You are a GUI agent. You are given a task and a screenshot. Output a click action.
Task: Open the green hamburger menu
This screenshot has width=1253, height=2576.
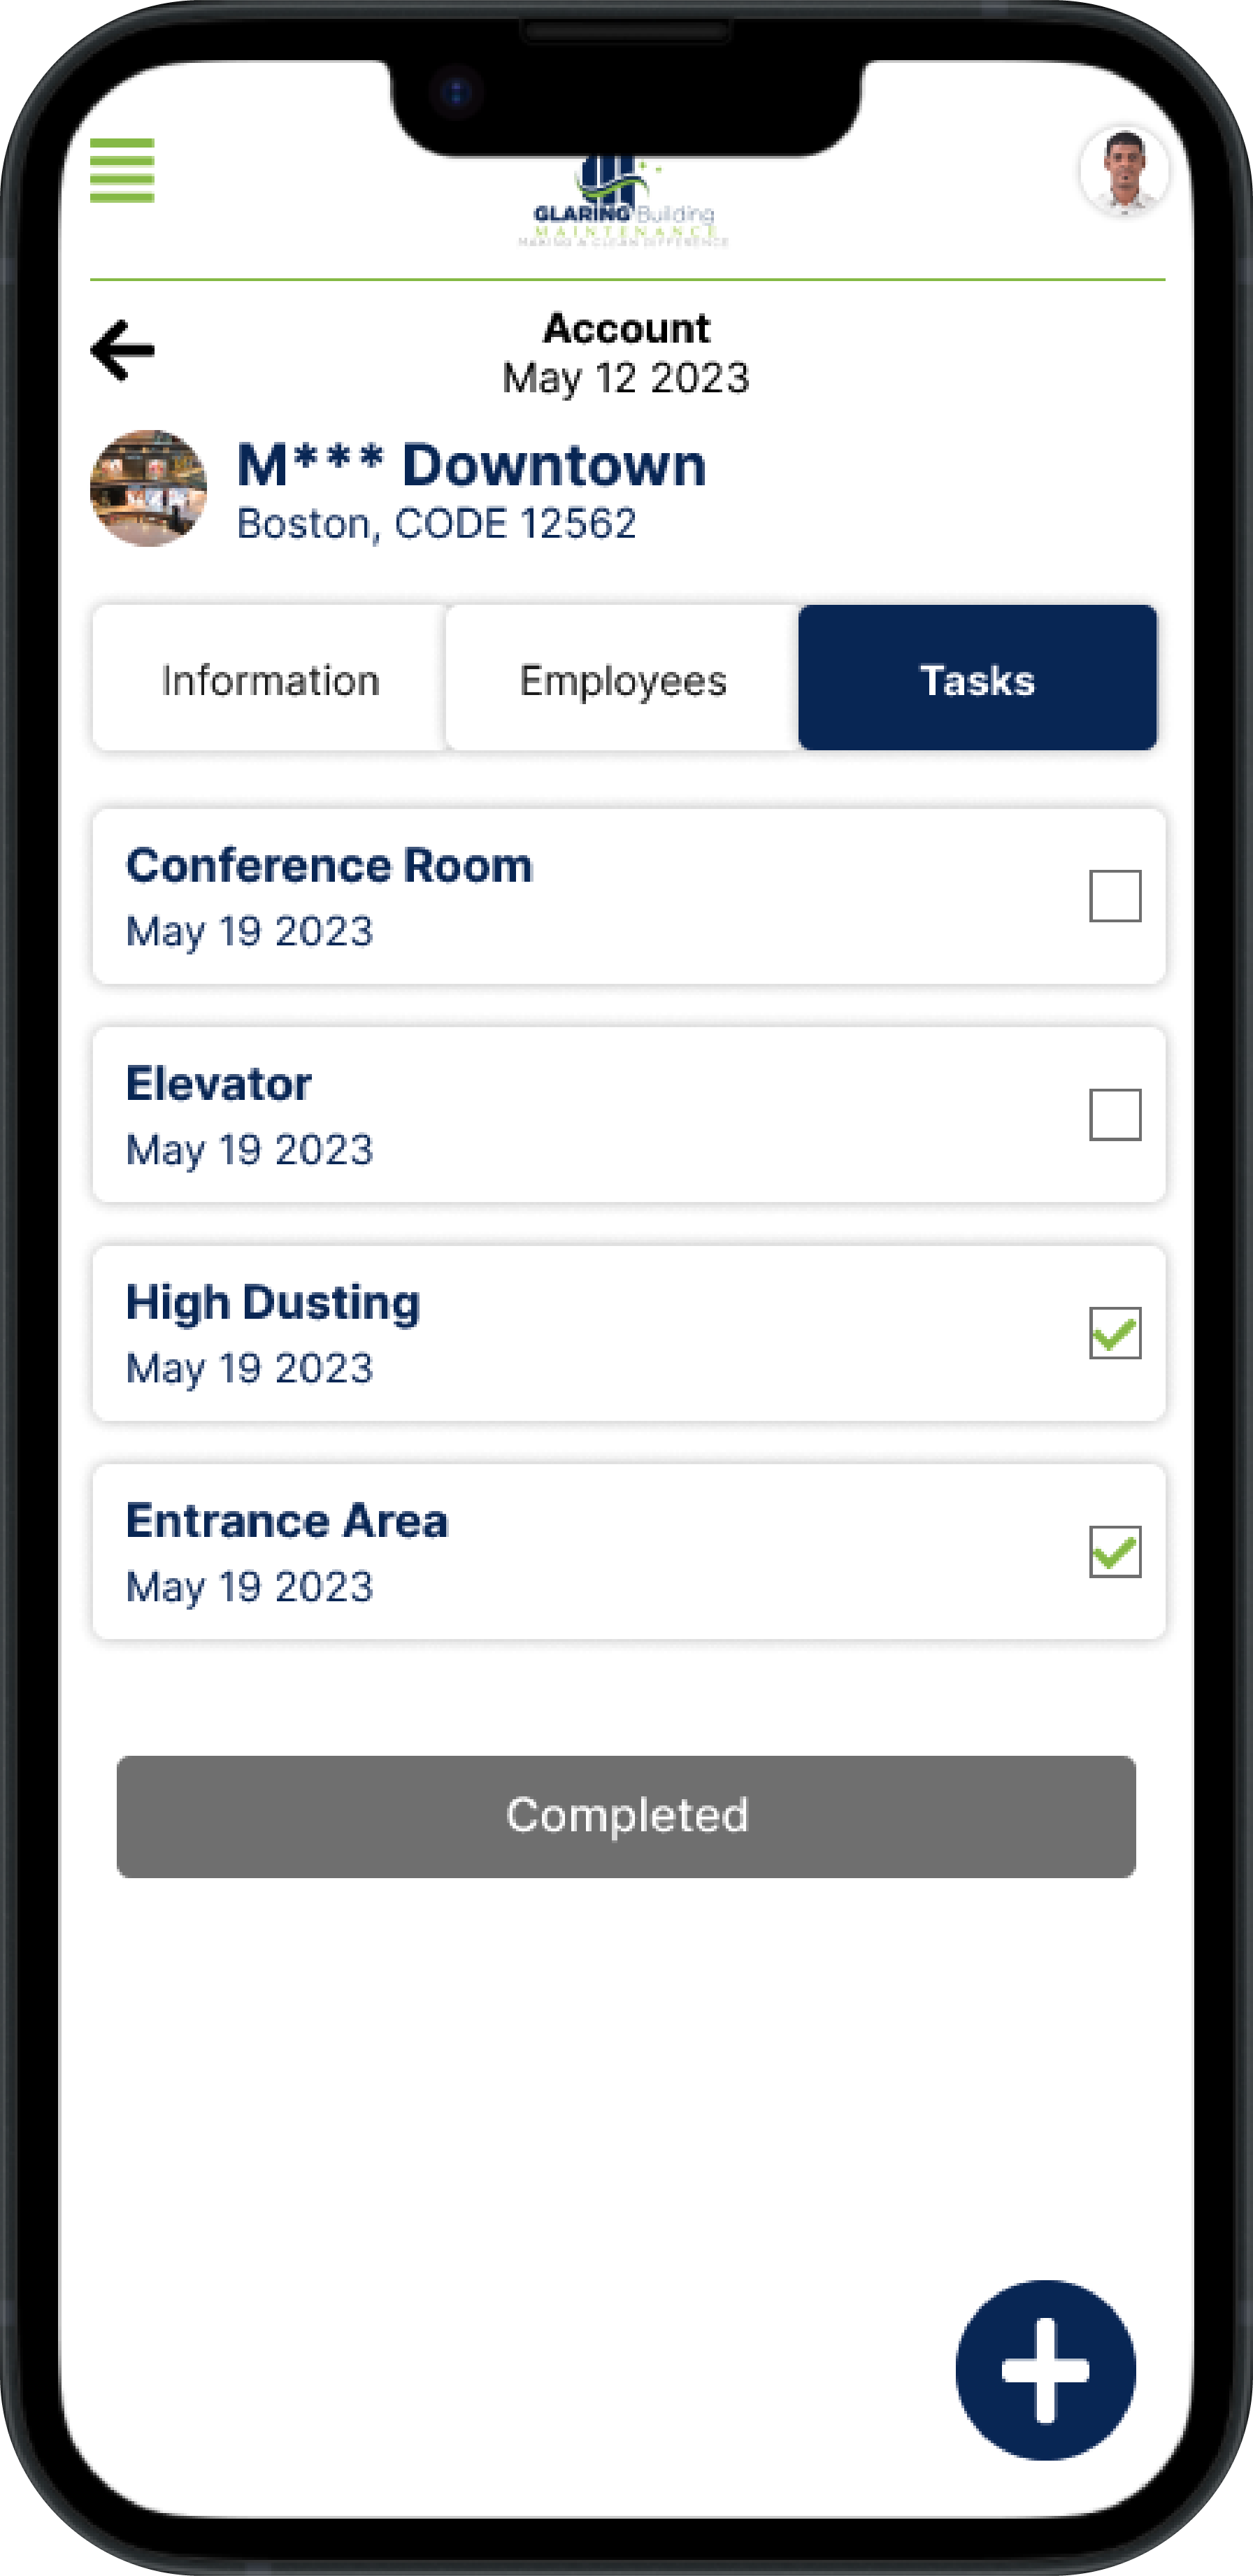point(122,170)
